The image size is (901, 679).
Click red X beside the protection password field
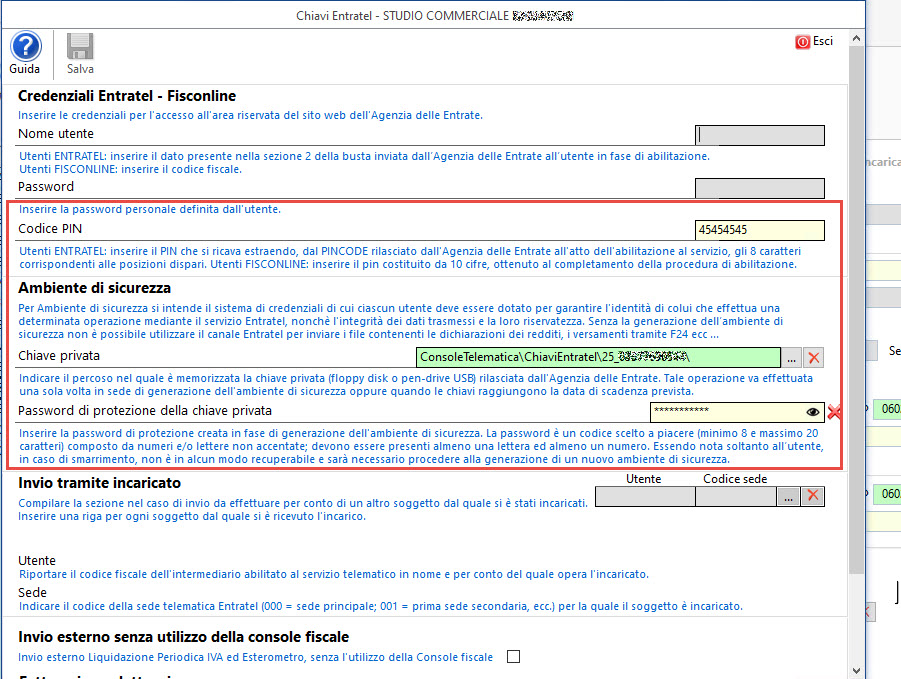coord(834,412)
